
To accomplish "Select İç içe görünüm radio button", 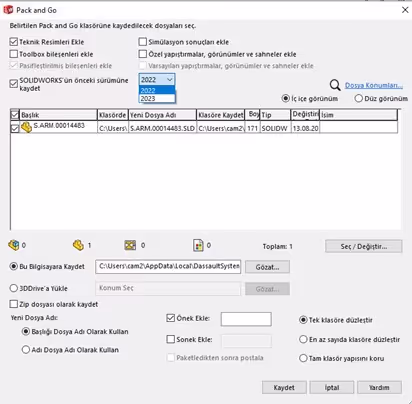I will [x=286, y=99].
